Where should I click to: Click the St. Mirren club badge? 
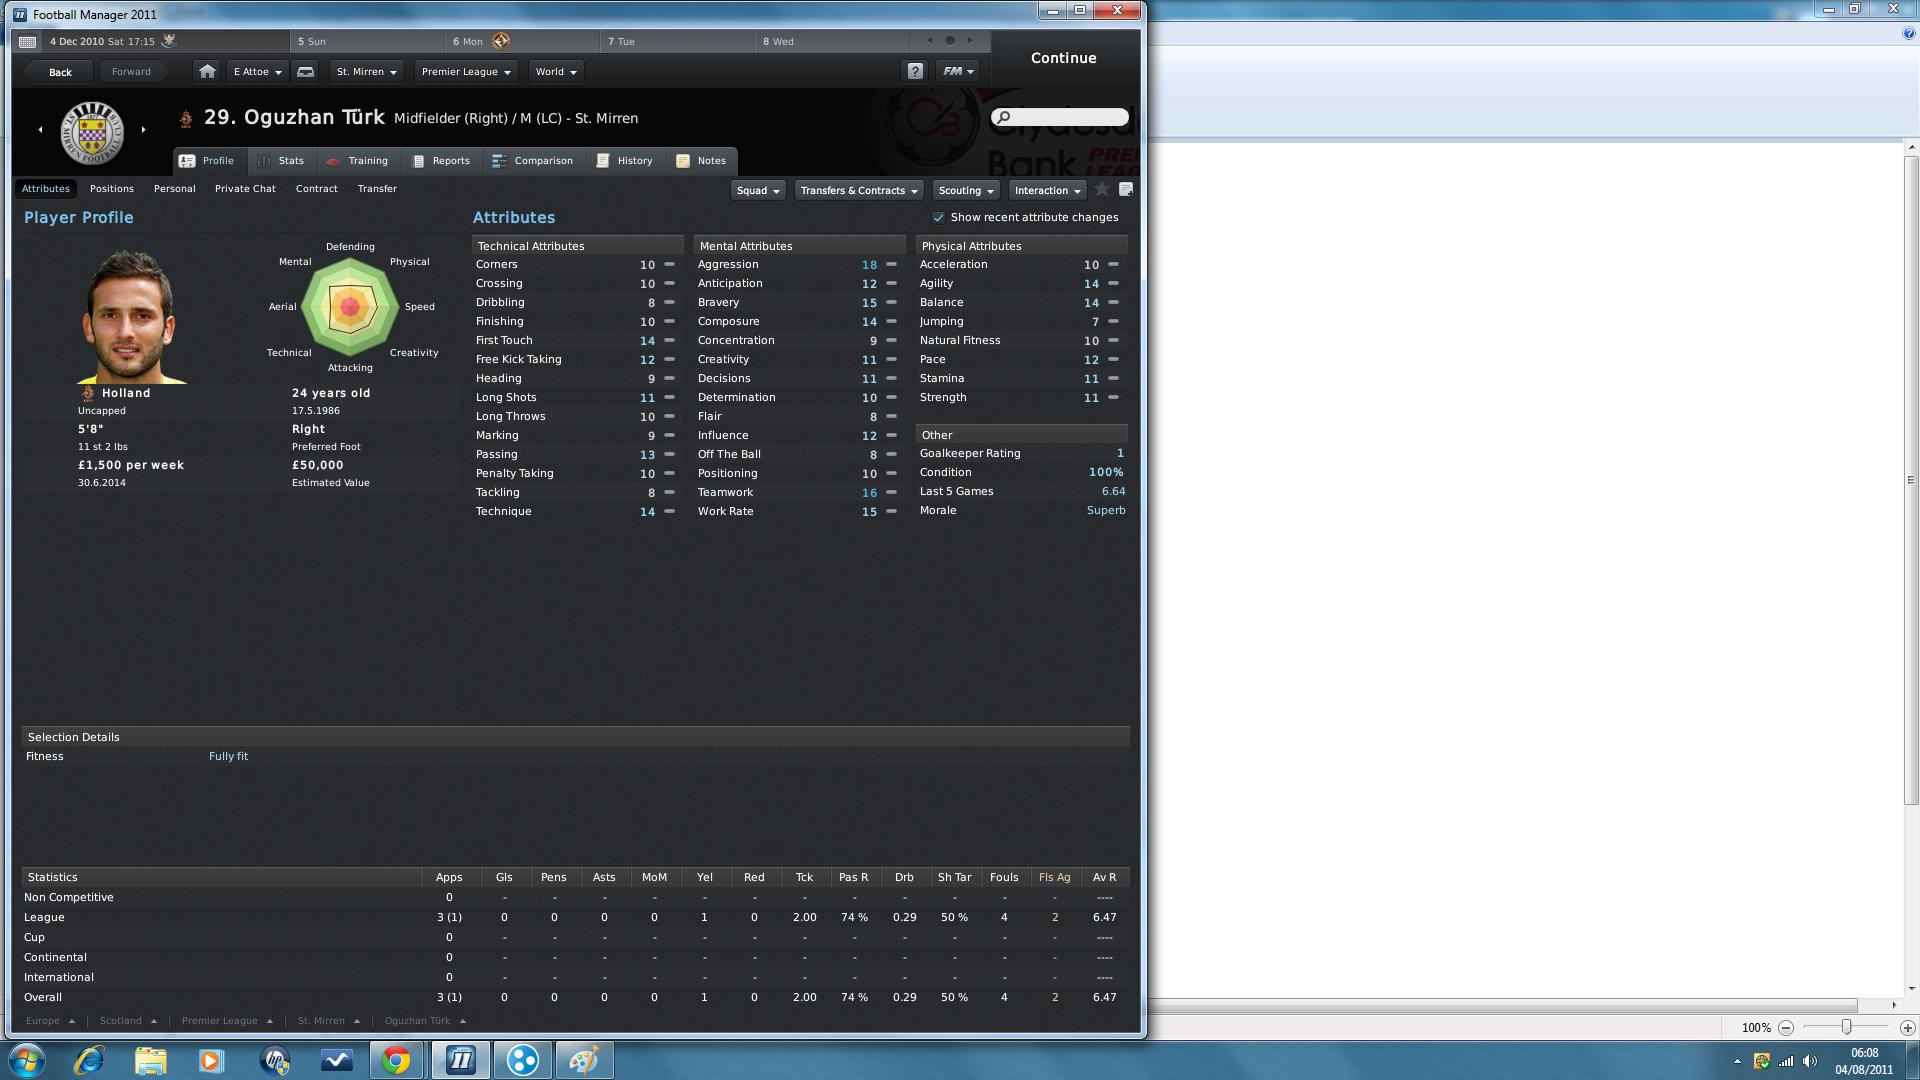pos(92,132)
